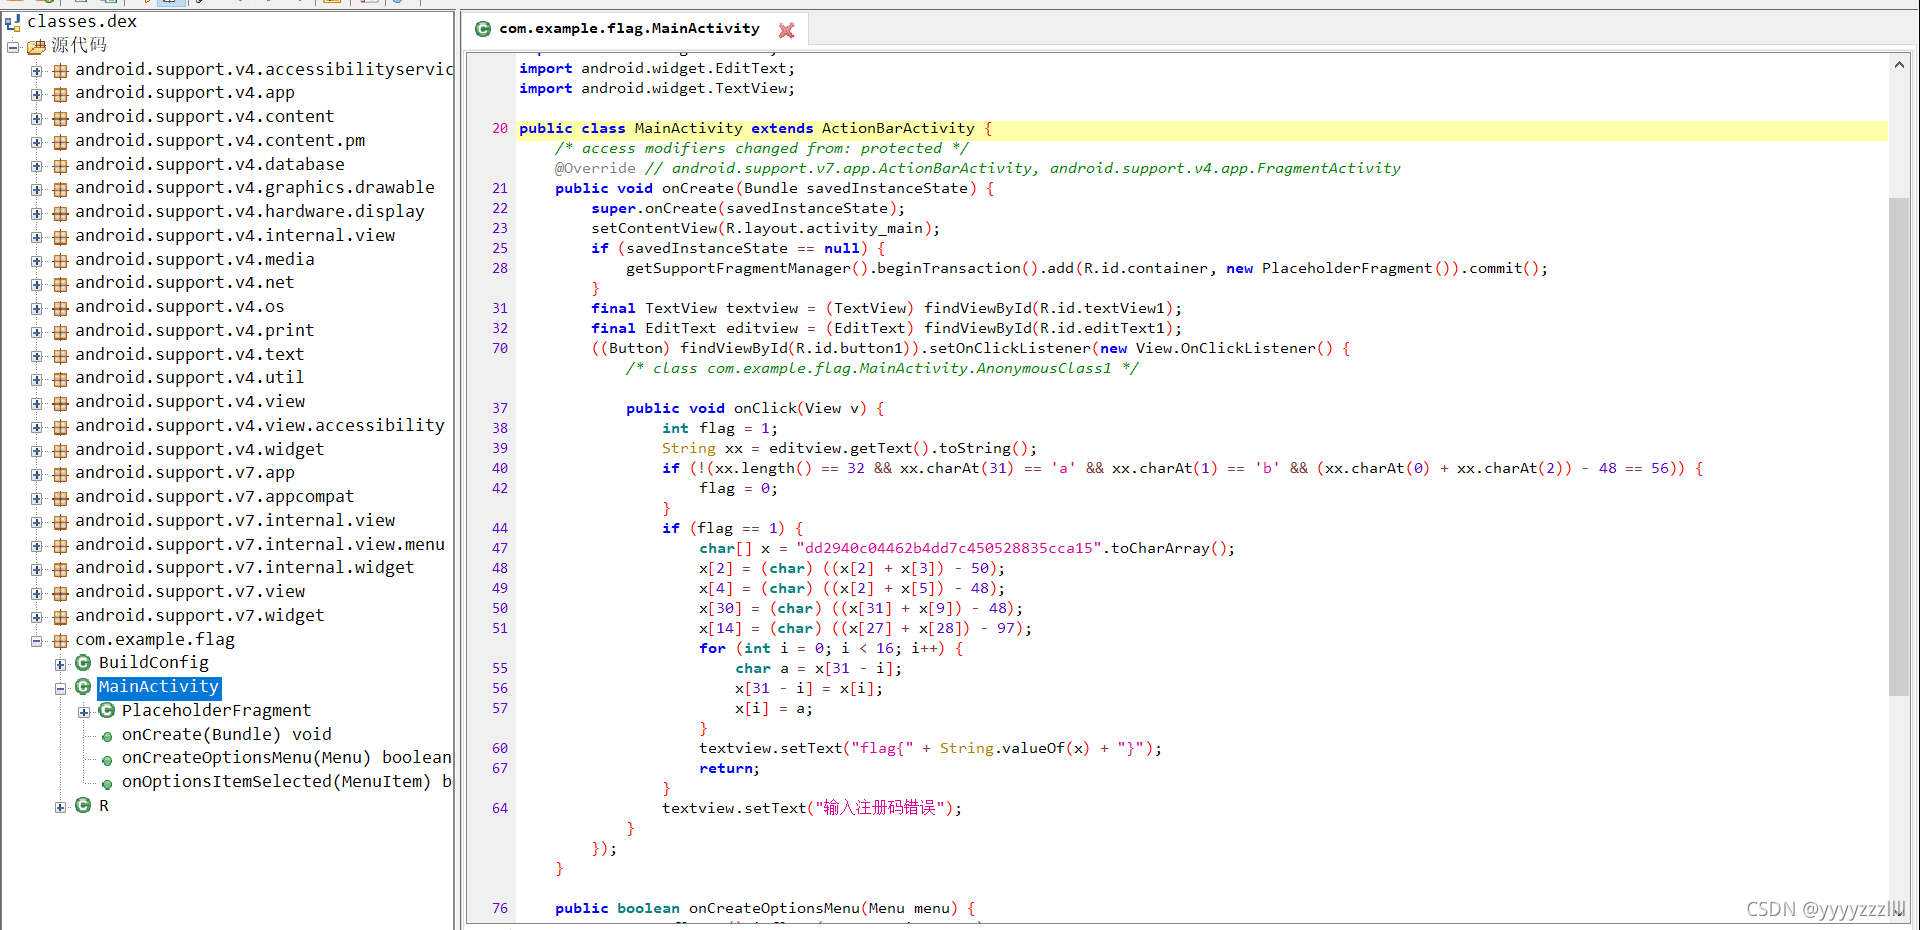Select onCreateOptionsMenu(Menu) boolean in tree
This screenshot has height=930, width=1920.
click(286, 758)
